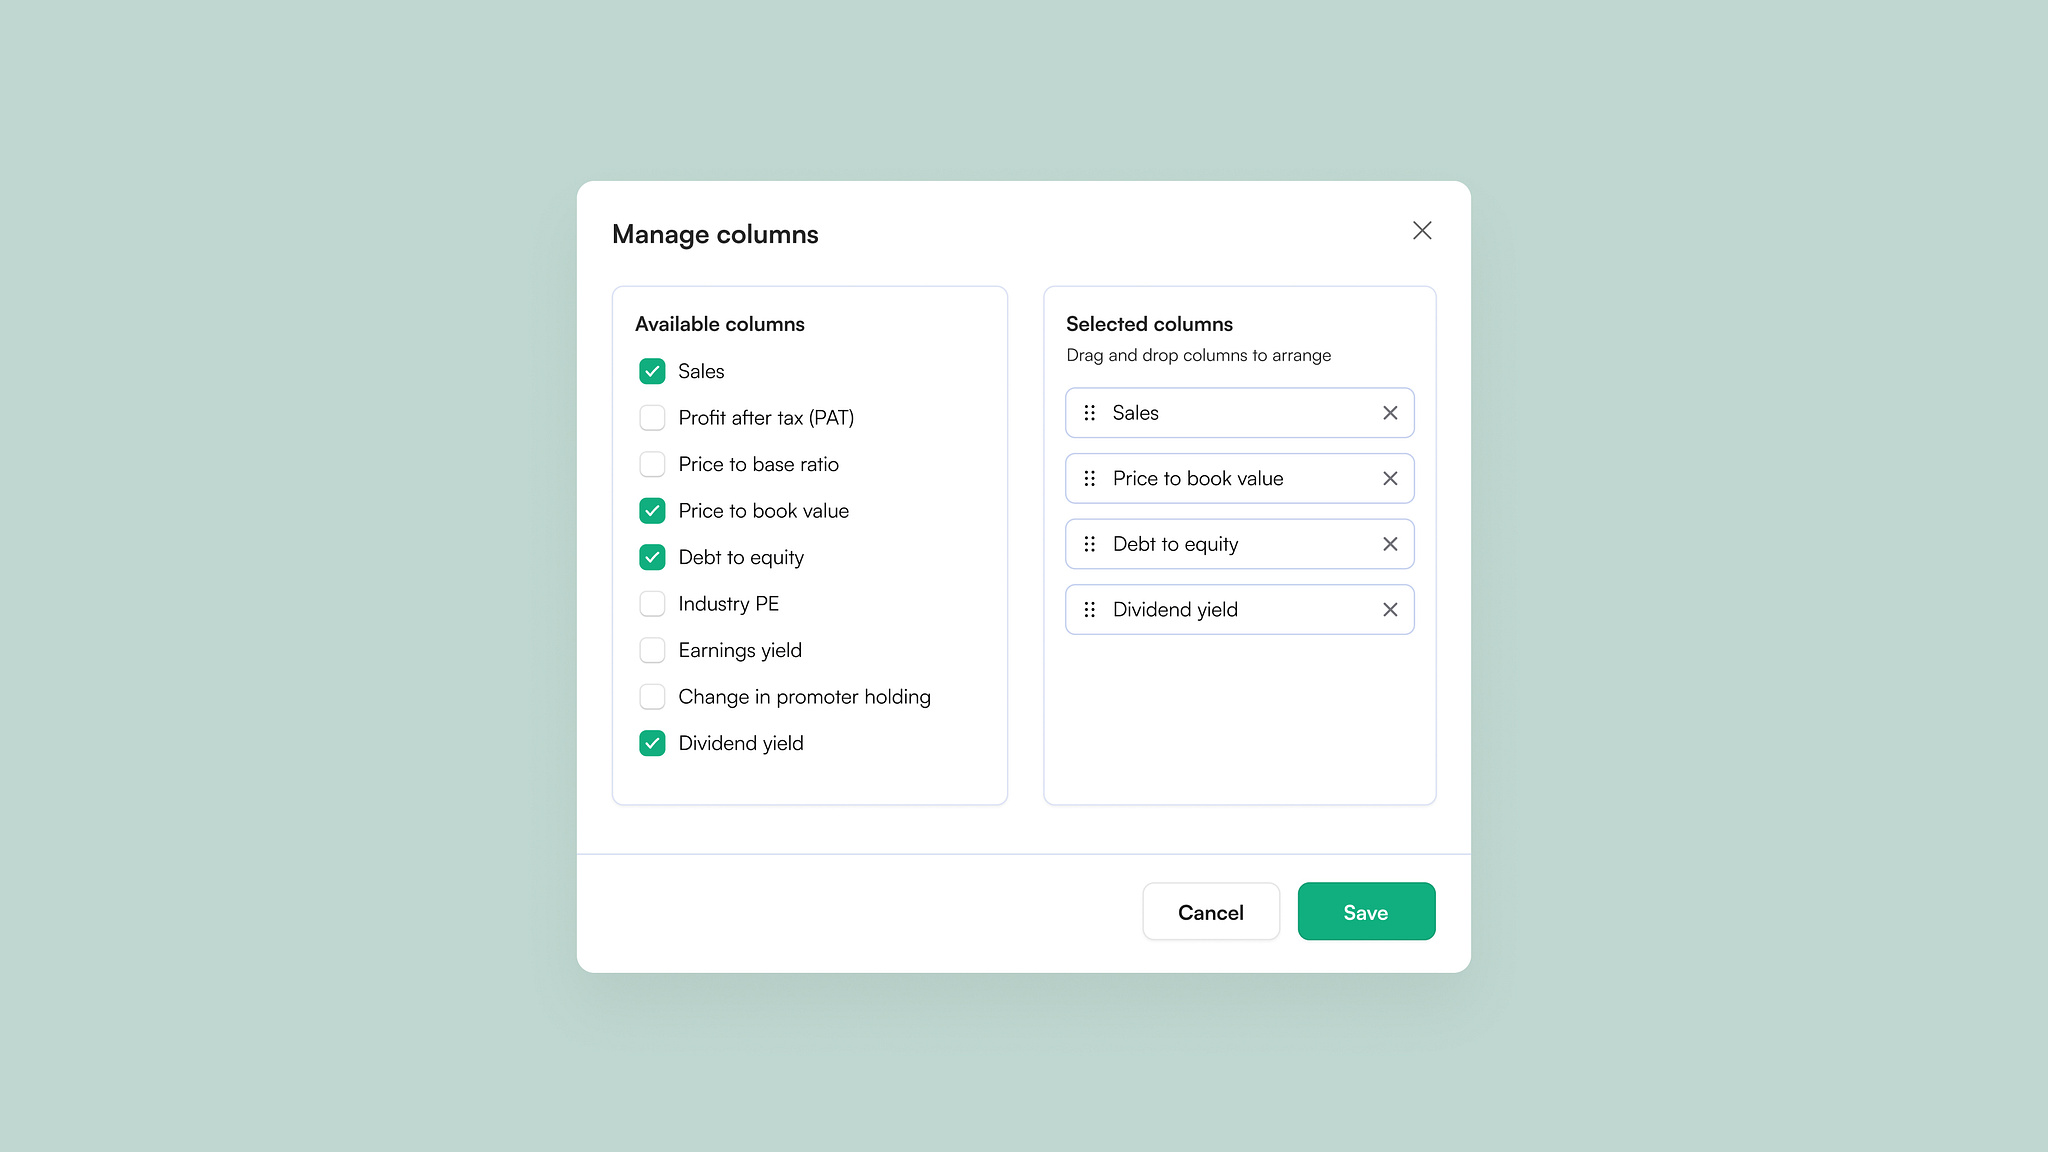Enable Profit after tax (PAT) column
The height and width of the screenshot is (1152, 2048).
(652, 417)
